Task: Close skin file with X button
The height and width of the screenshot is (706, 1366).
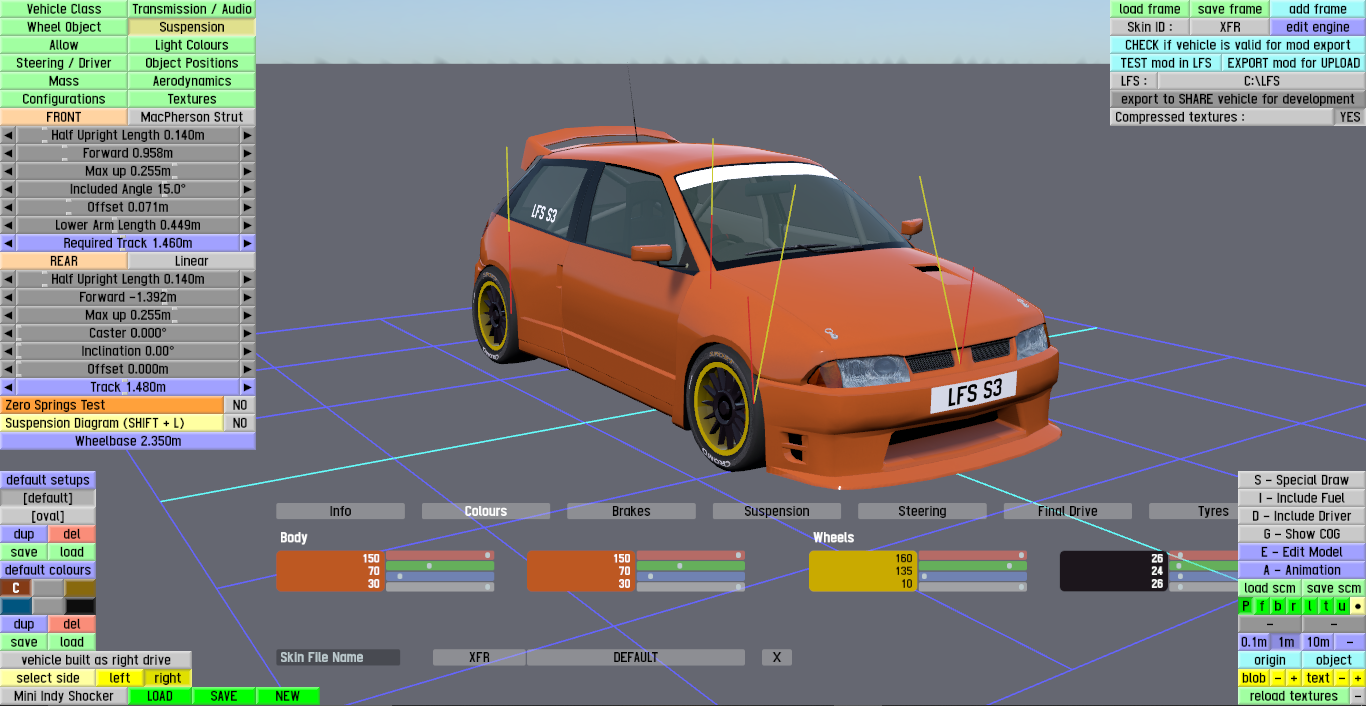Action: tap(777, 657)
